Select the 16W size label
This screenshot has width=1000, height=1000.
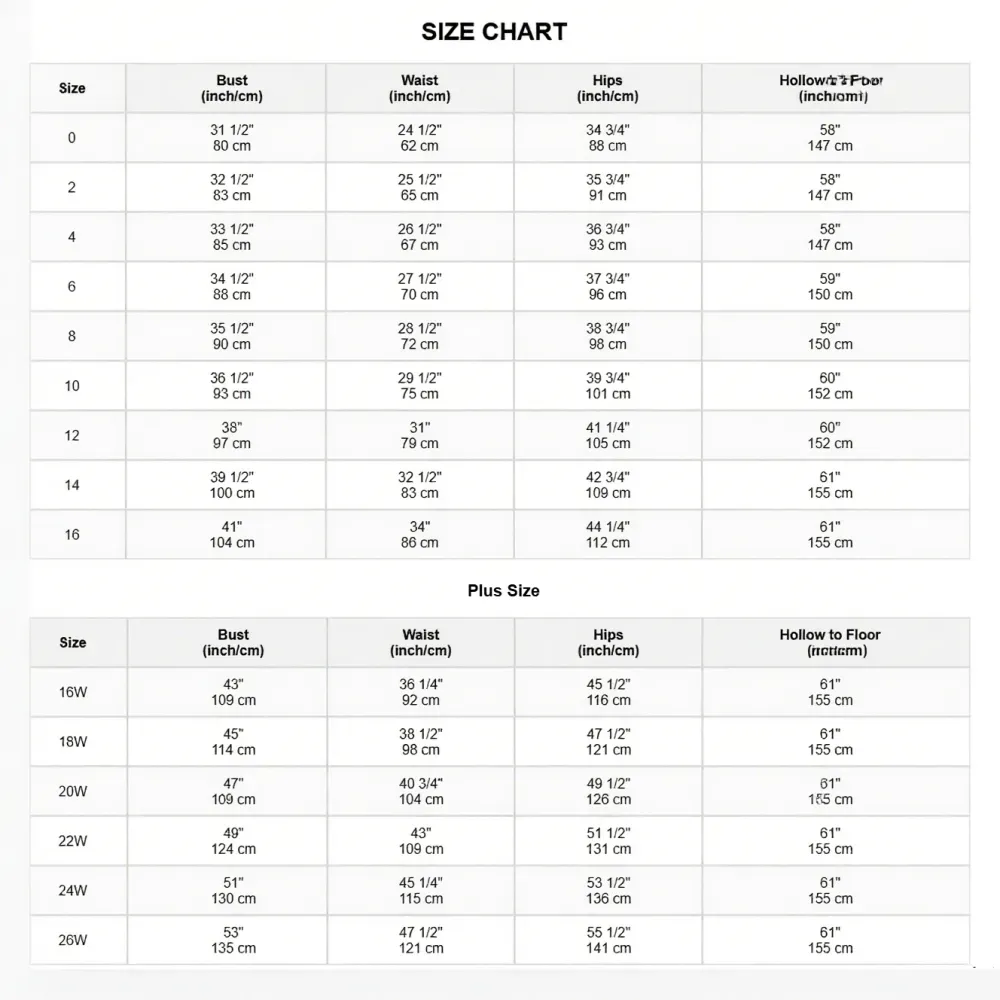(73, 692)
